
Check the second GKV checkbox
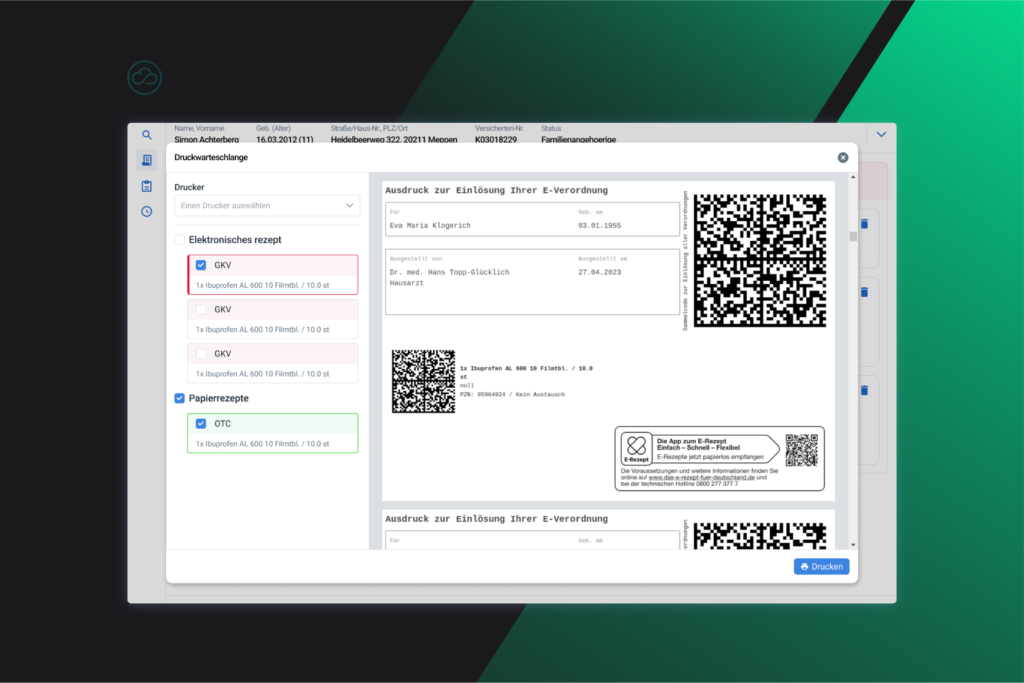click(201, 310)
